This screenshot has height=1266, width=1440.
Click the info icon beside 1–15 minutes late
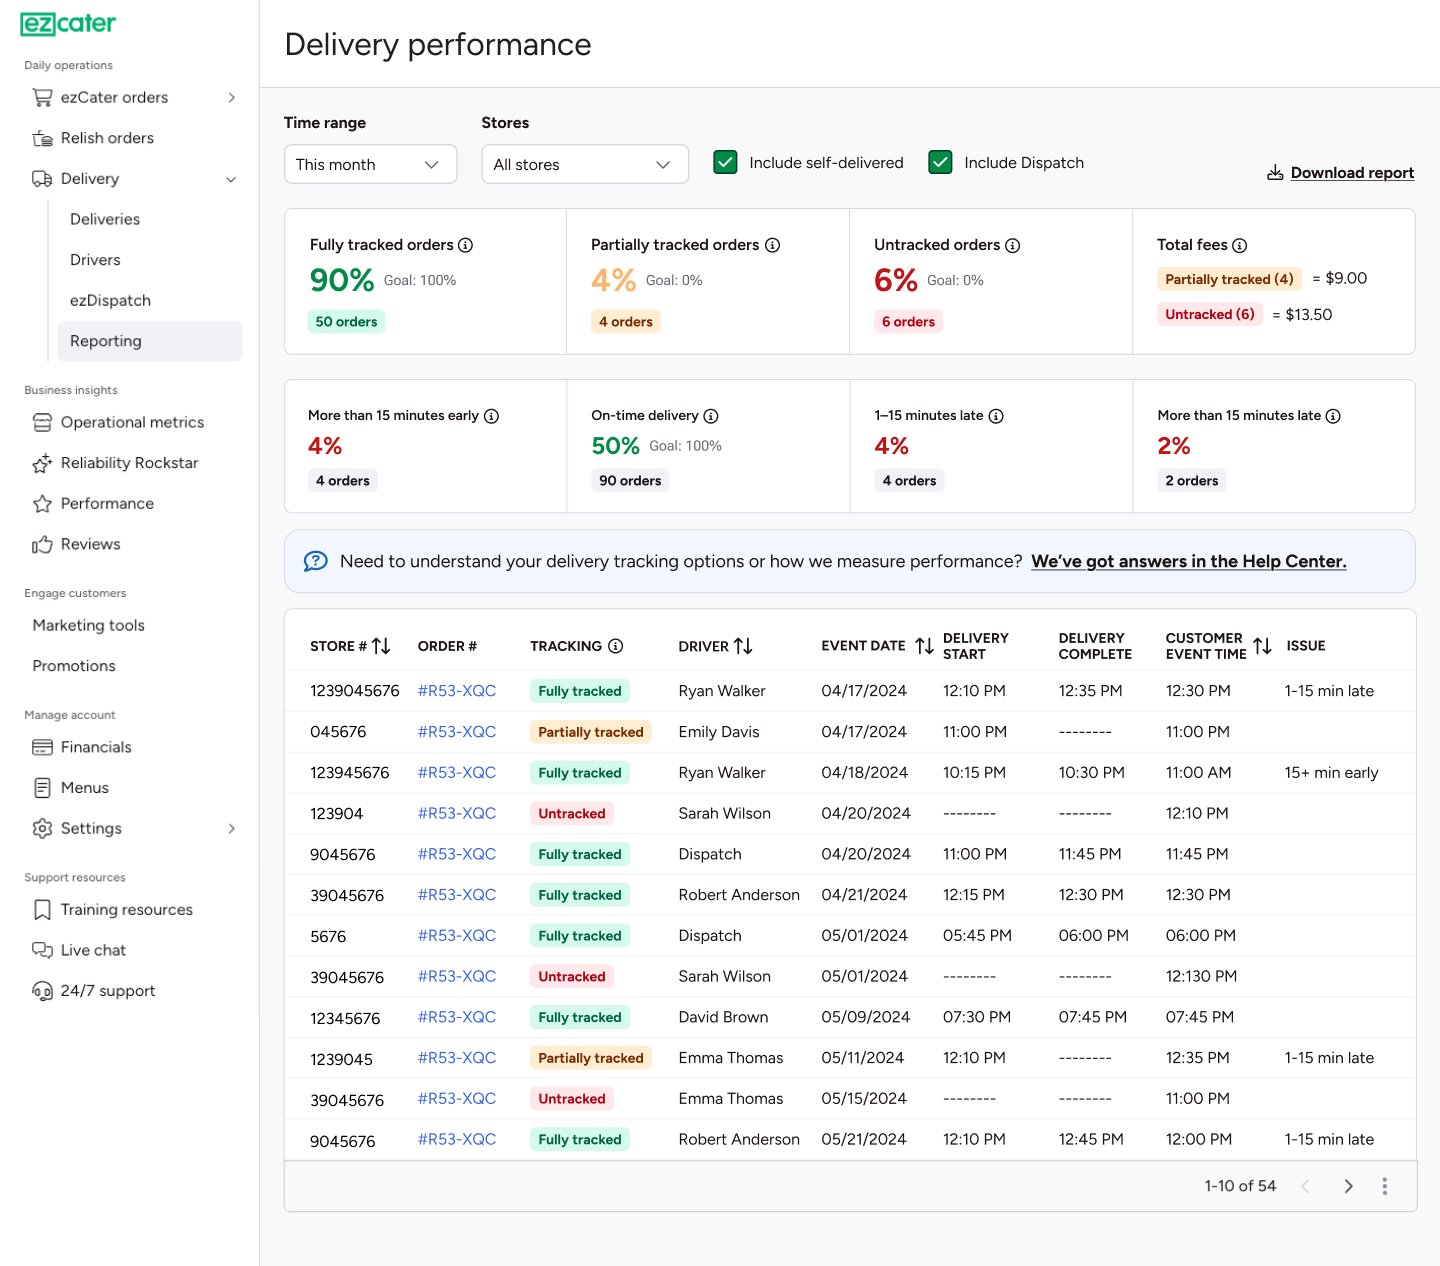pos(995,416)
